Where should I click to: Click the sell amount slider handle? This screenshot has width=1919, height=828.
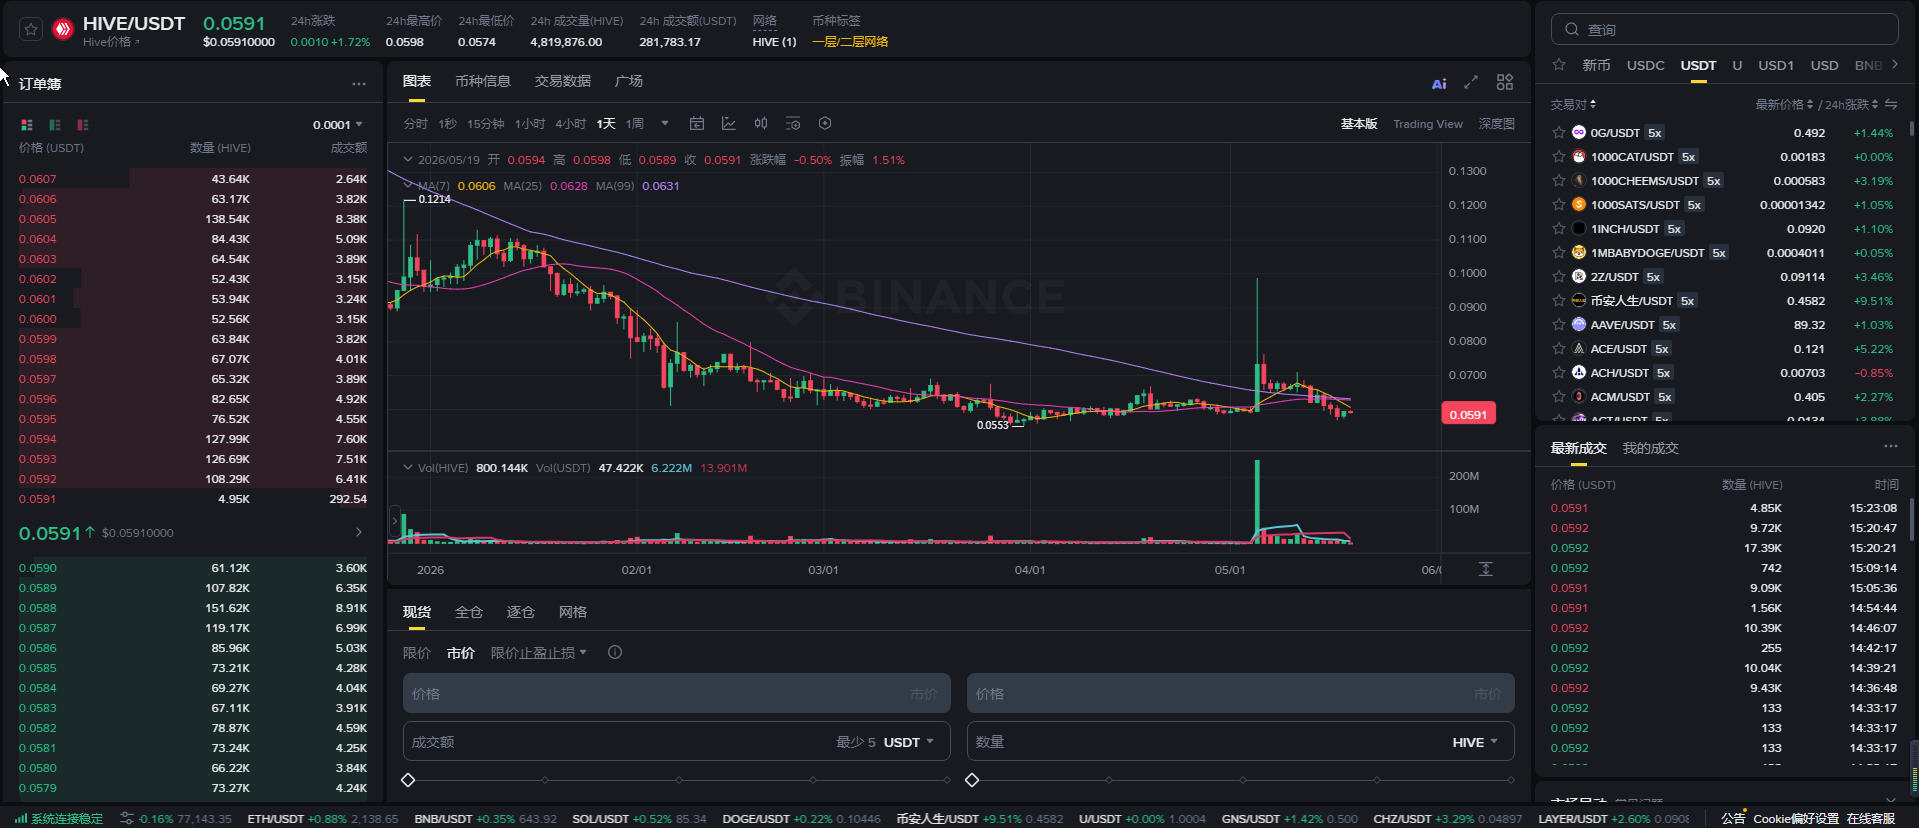coord(972,780)
